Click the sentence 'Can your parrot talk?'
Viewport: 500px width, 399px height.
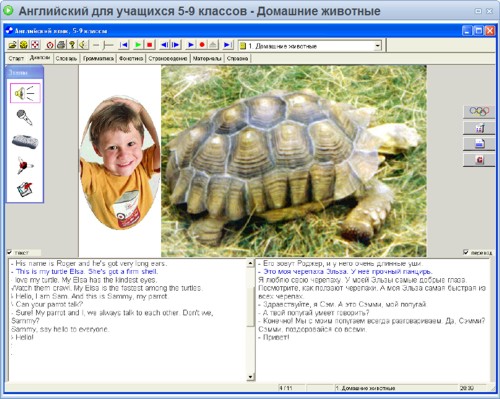click(49, 304)
